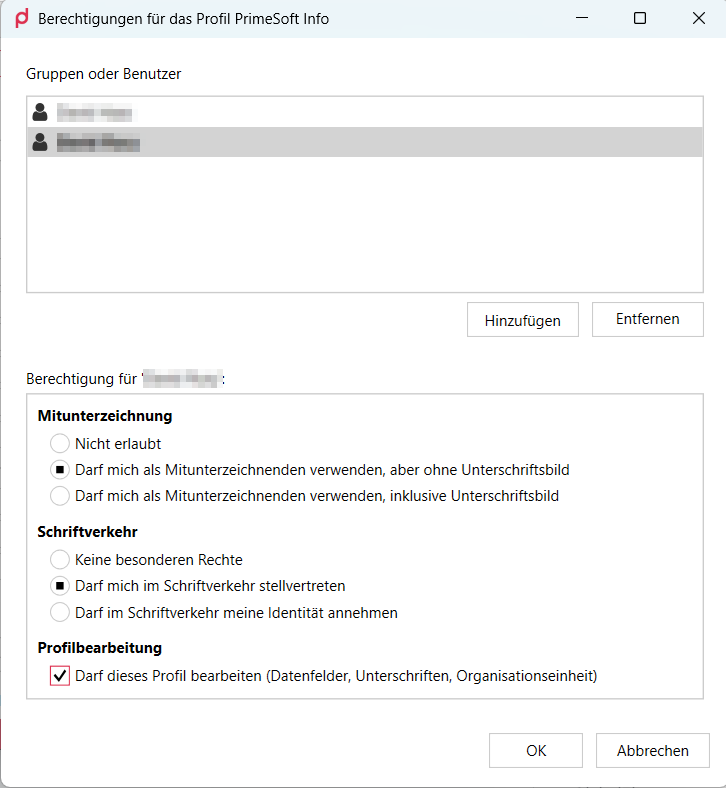Screen dimensions: 726x788
Task: Click the PrimeSoft logo in title bar
Action: point(22,19)
